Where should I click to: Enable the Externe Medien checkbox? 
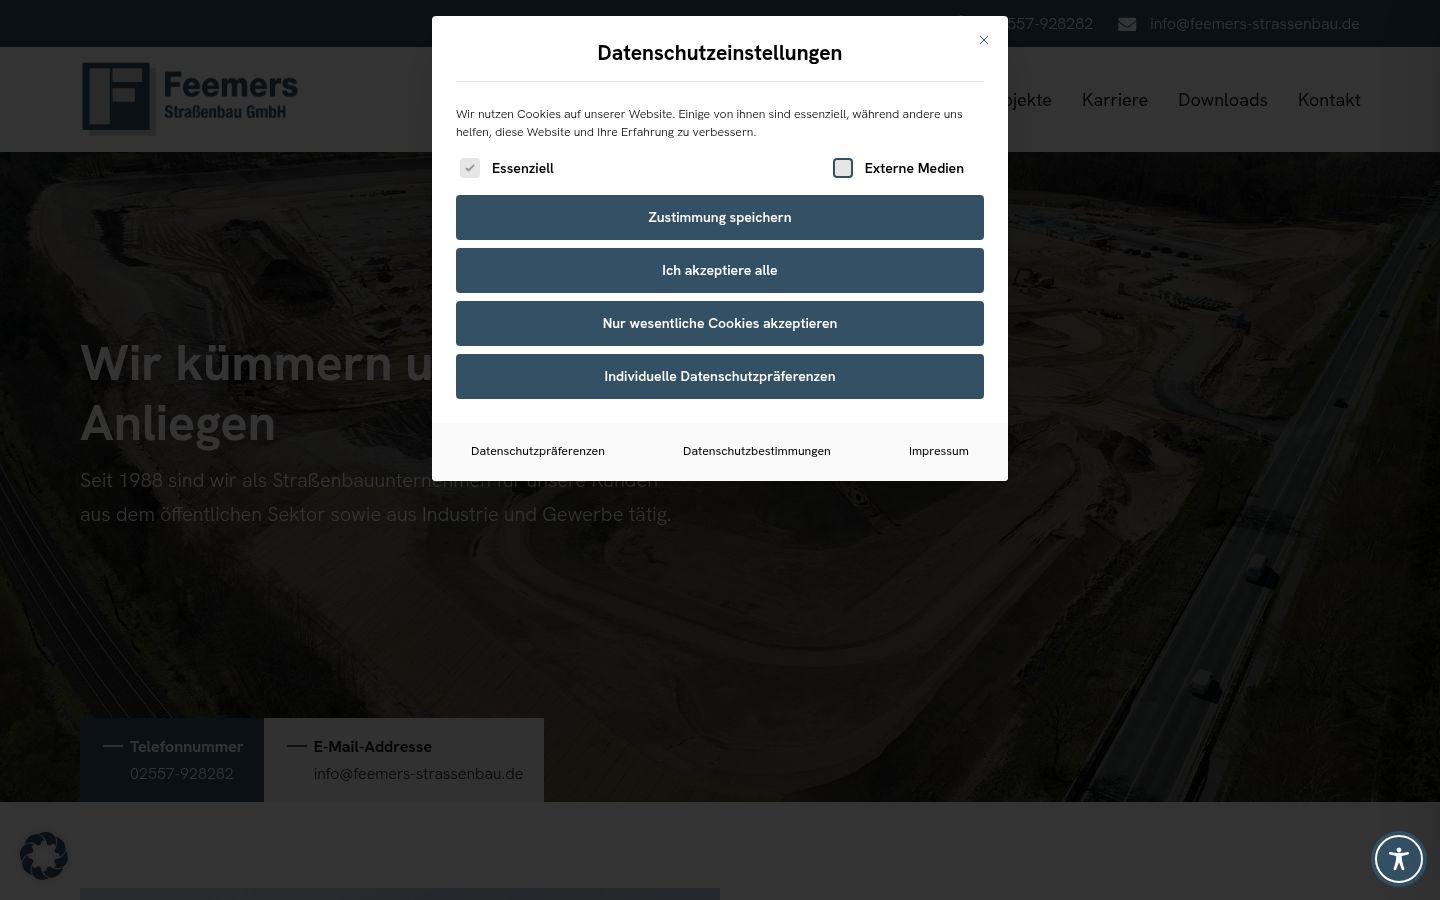pos(843,168)
